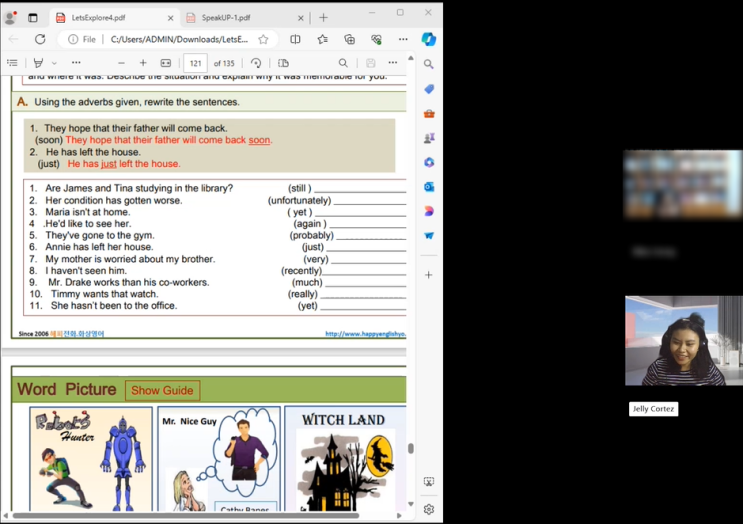This screenshot has height=524, width=743.
Task: Open sidebar search icon
Action: pyautogui.click(x=429, y=64)
